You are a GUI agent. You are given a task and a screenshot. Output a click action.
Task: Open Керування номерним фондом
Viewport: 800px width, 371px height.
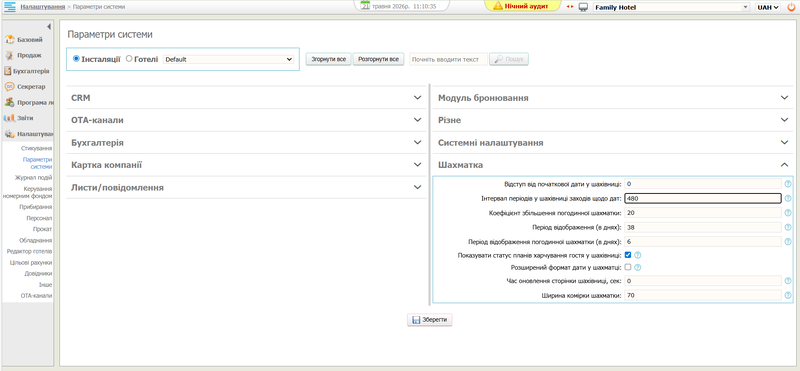(x=28, y=192)
